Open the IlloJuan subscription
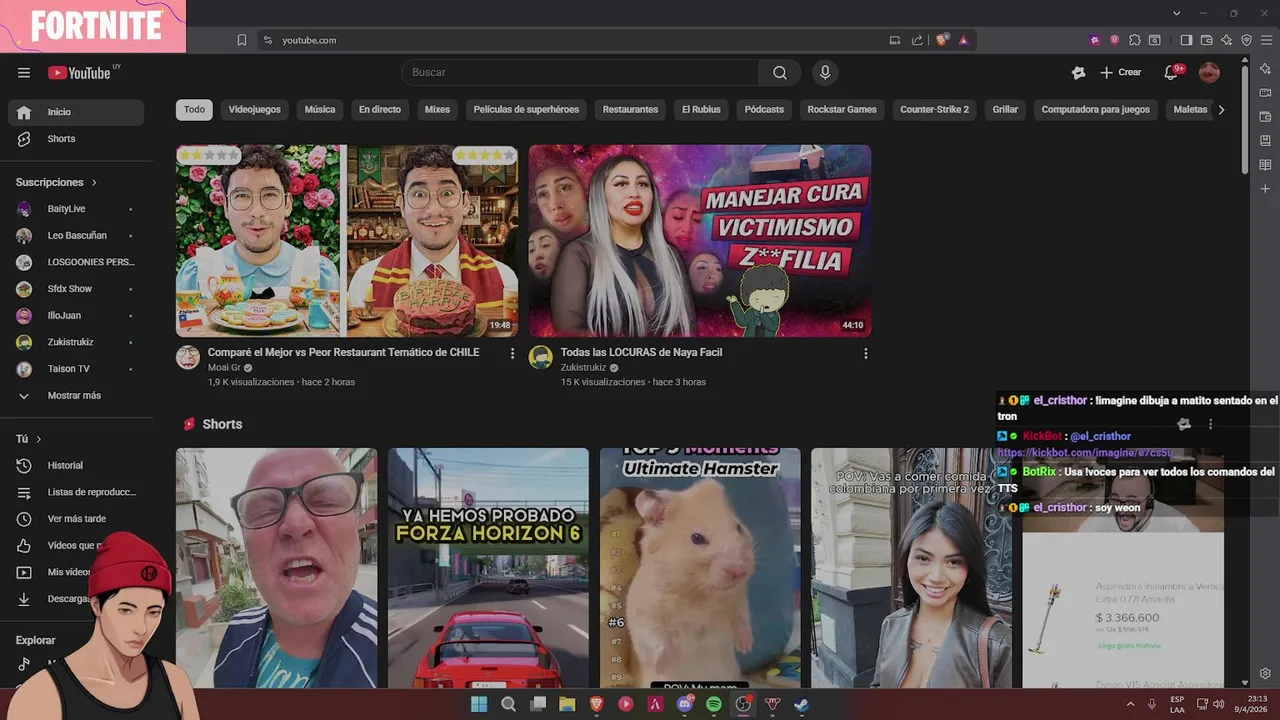 click(x=76, y=316)
